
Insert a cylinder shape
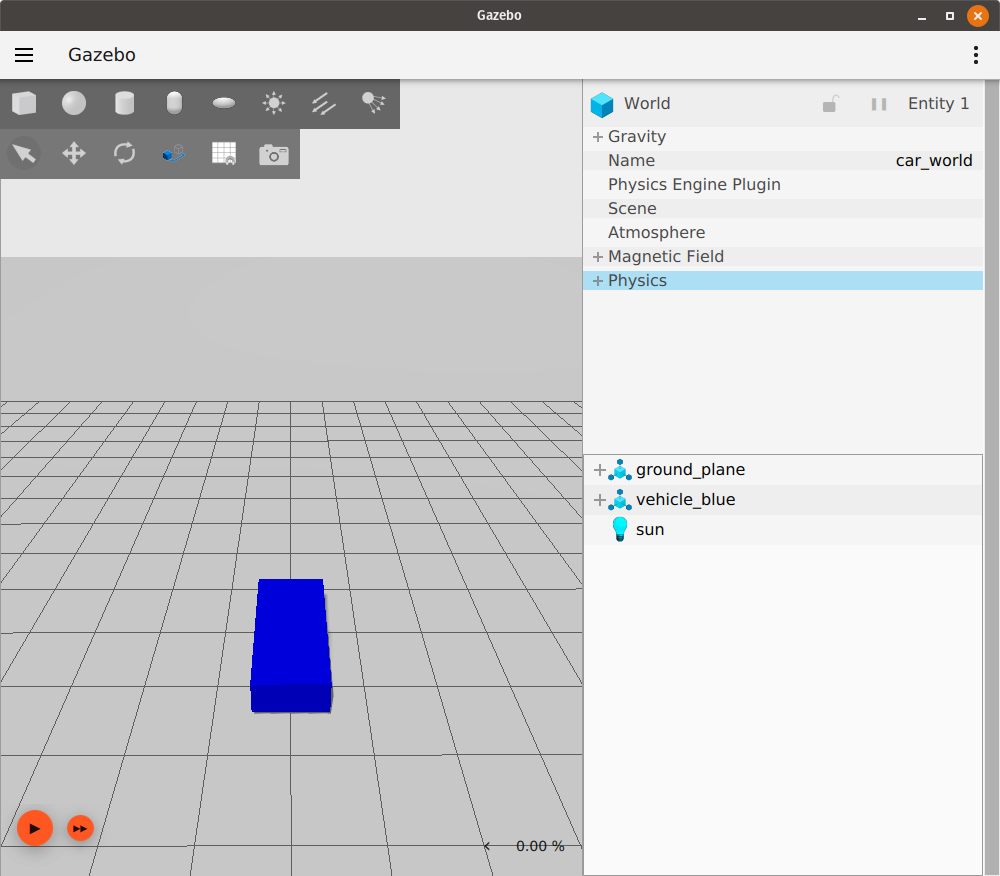[124, 103]
